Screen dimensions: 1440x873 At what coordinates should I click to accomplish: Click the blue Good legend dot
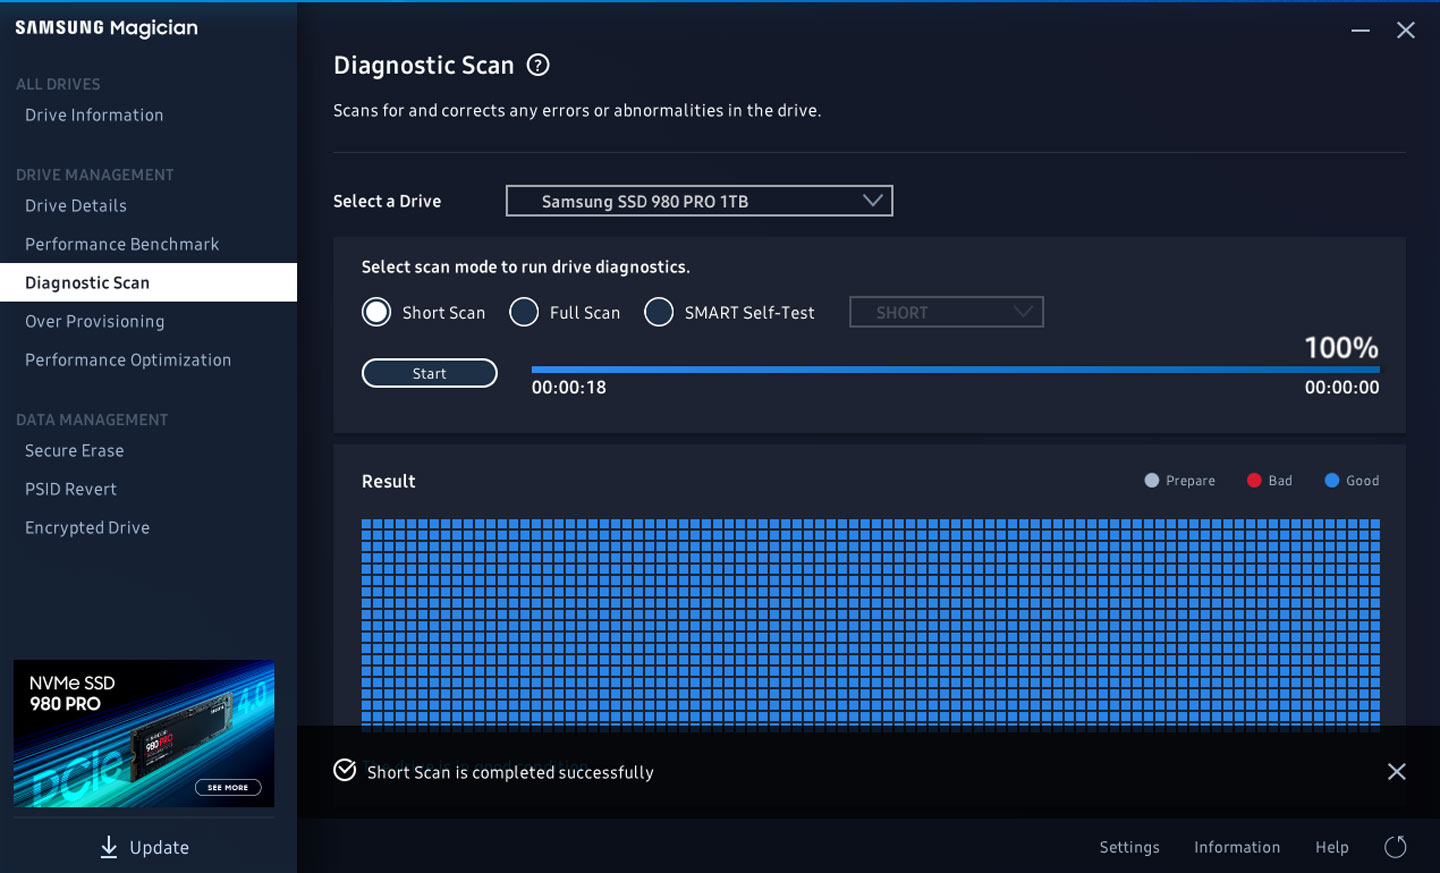(1332, 481)
